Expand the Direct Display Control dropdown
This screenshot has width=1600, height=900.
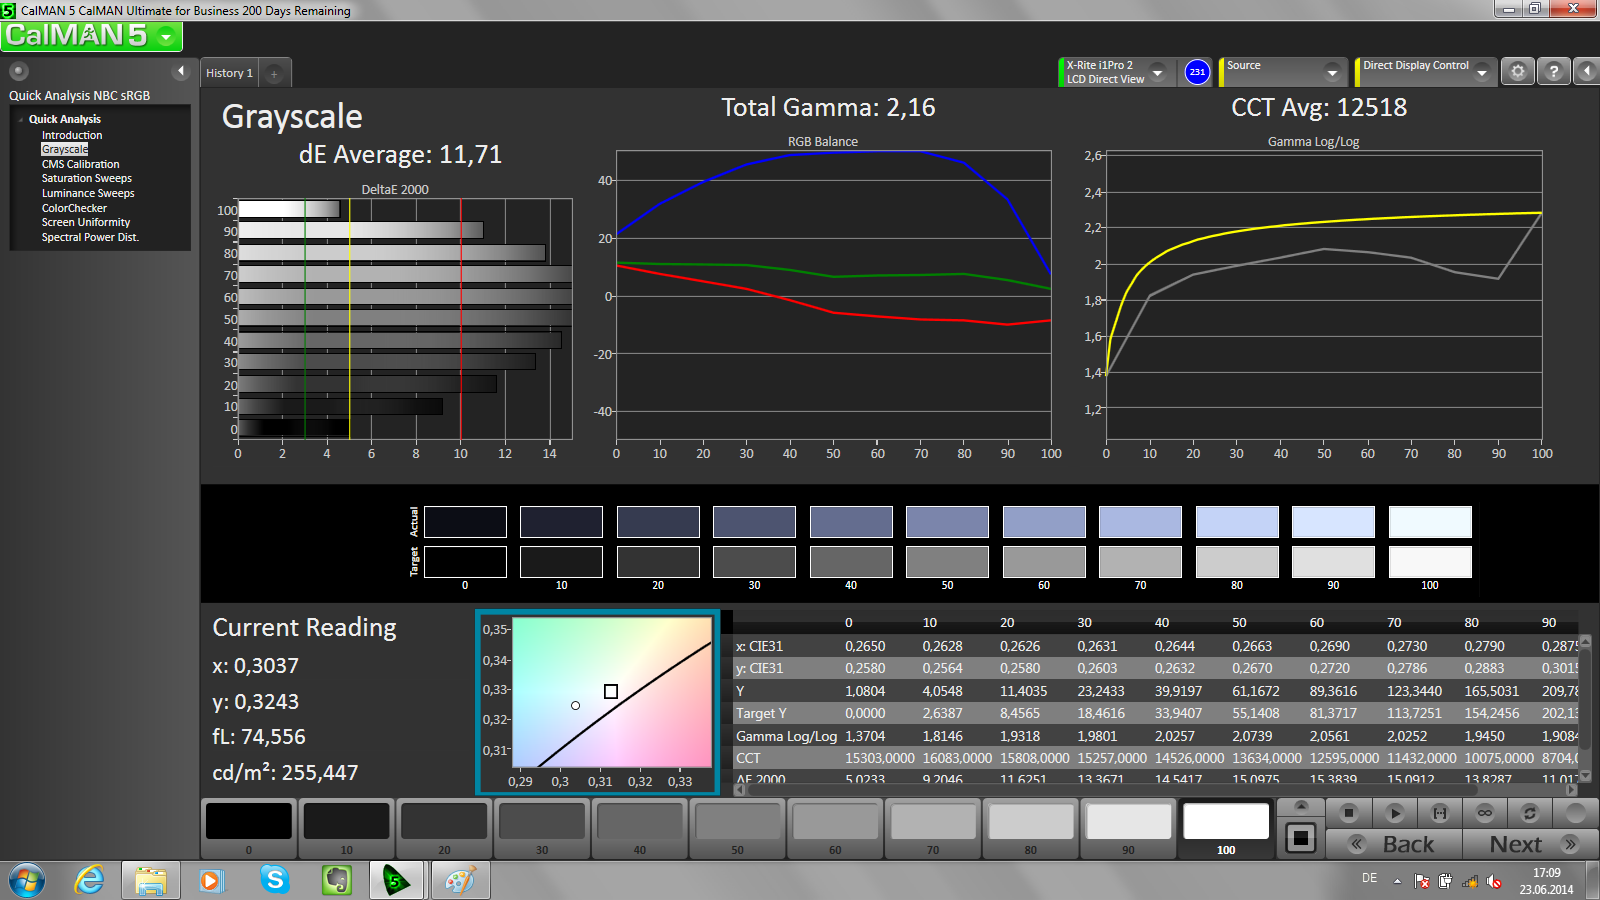[1482, 72]
